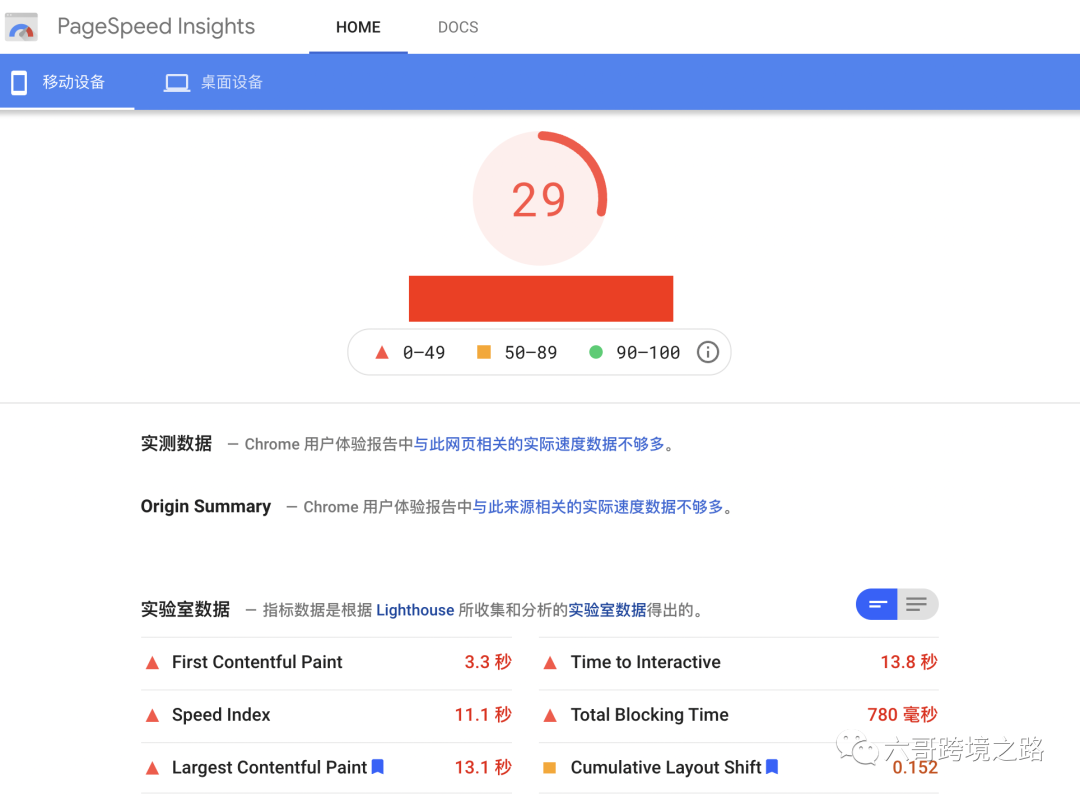Click the red score distribution bar

[x=541, y=298]
